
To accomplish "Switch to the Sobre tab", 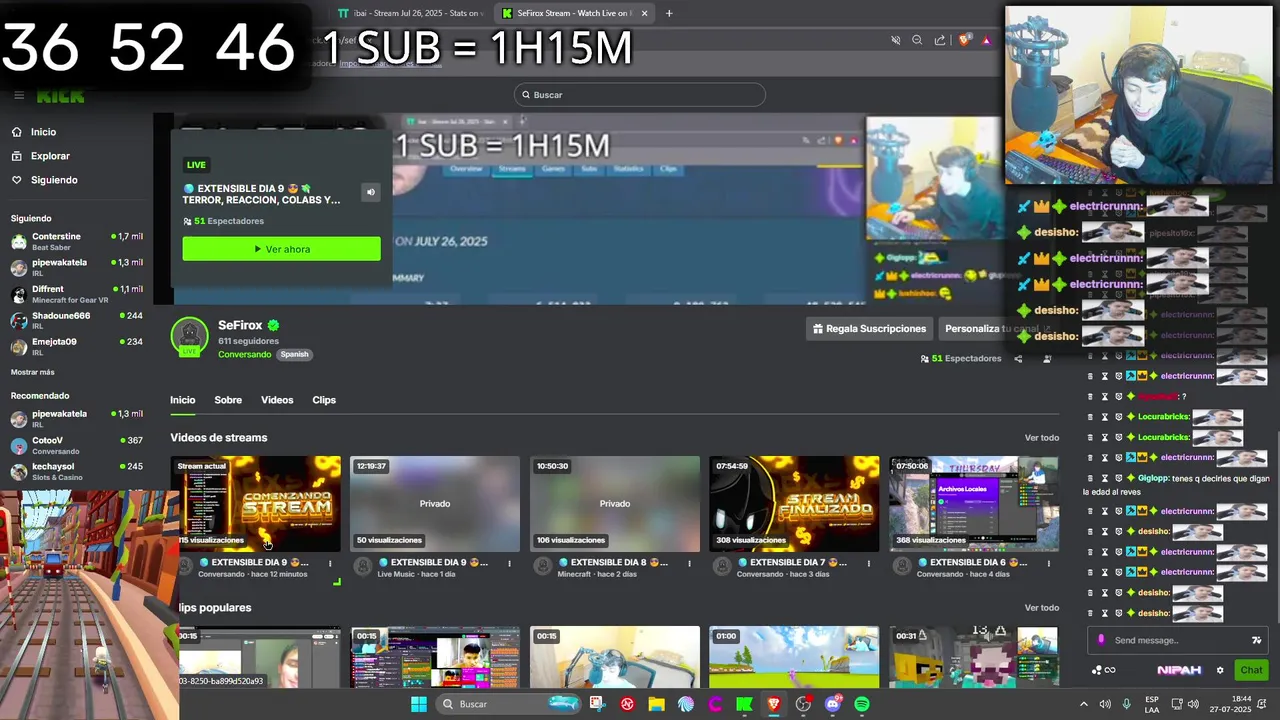I will point(228,400).
